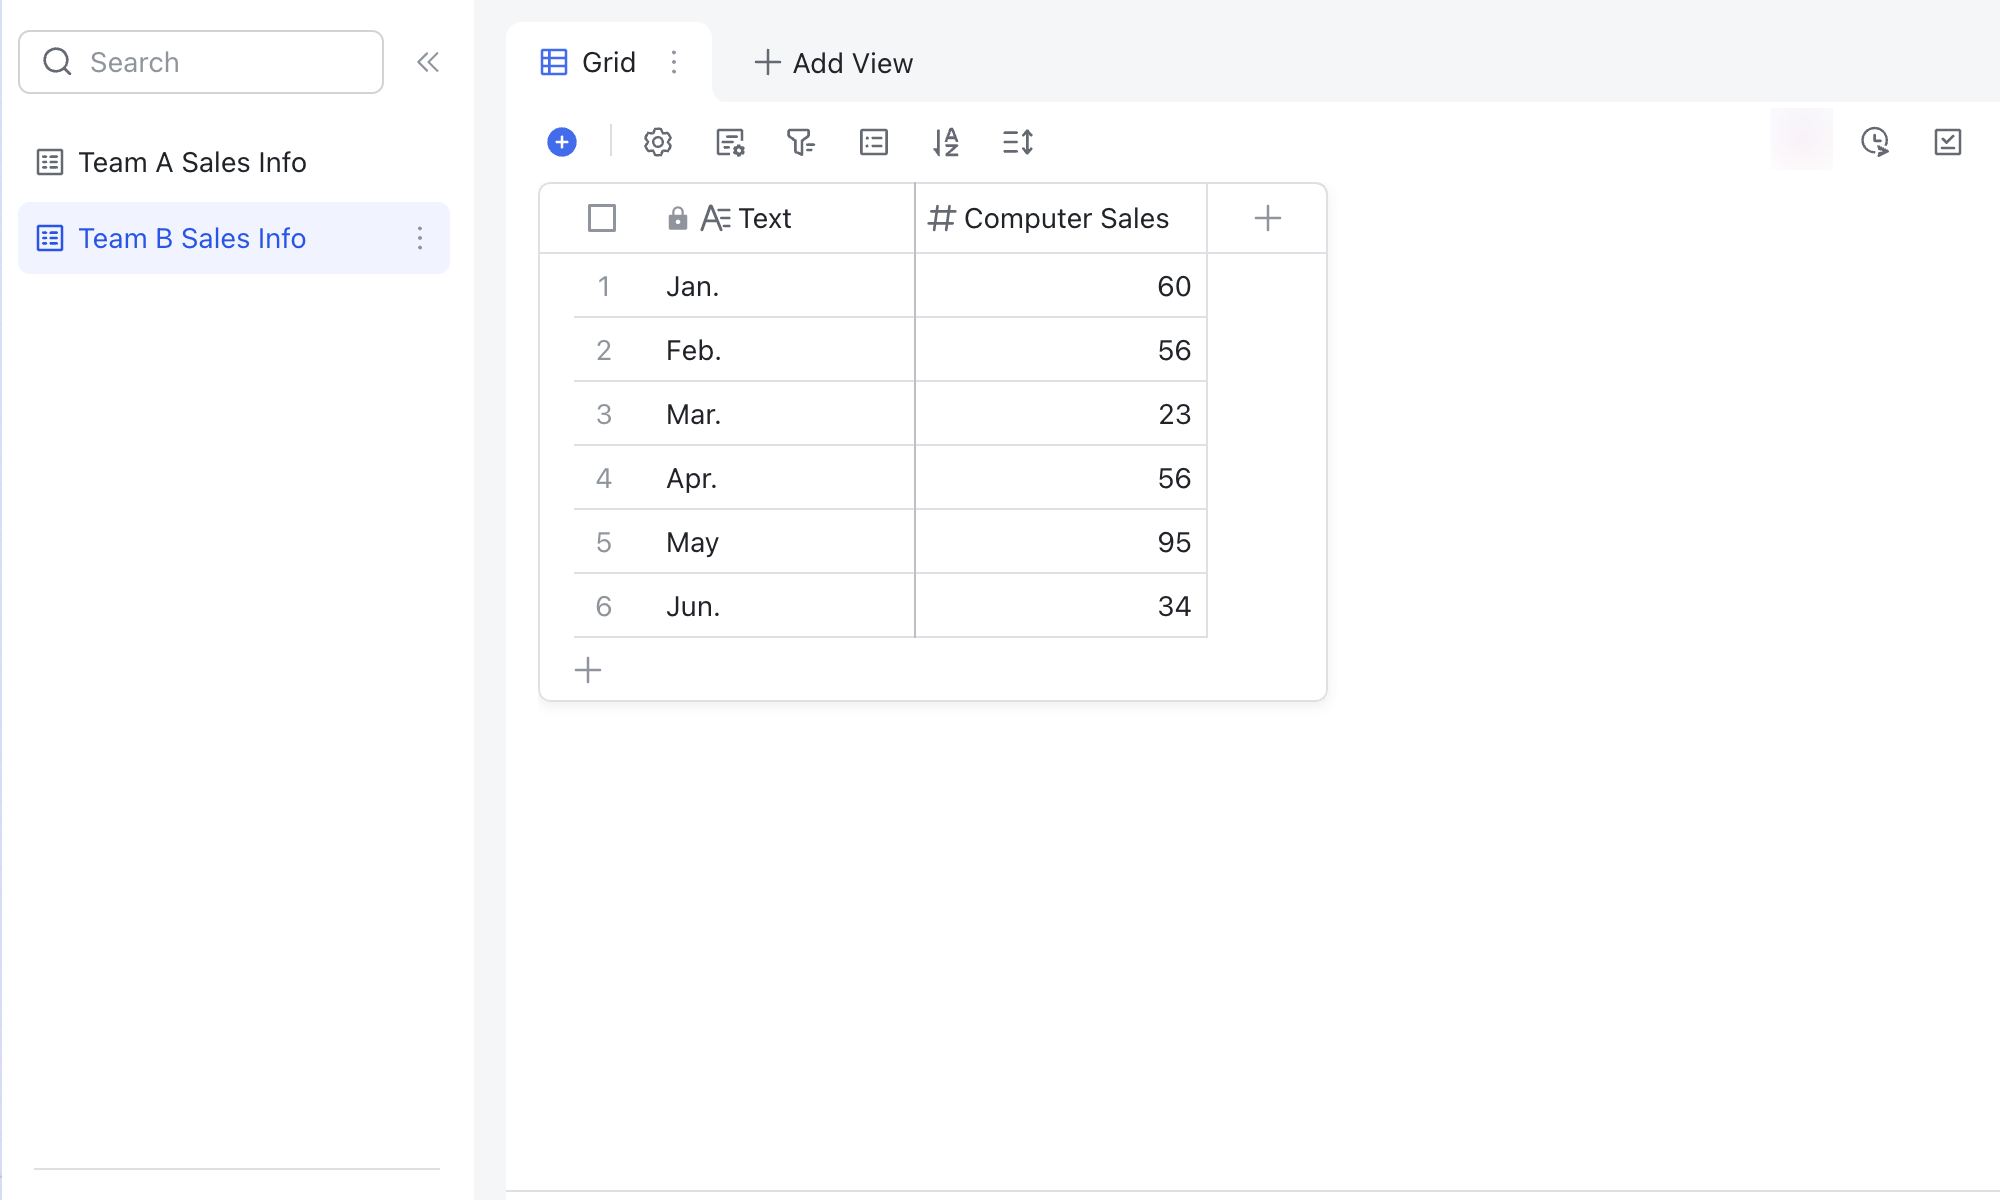Select the Apr. sales value 56
This screenshot has width=2000, height=1200.
tap(1061, 478)
